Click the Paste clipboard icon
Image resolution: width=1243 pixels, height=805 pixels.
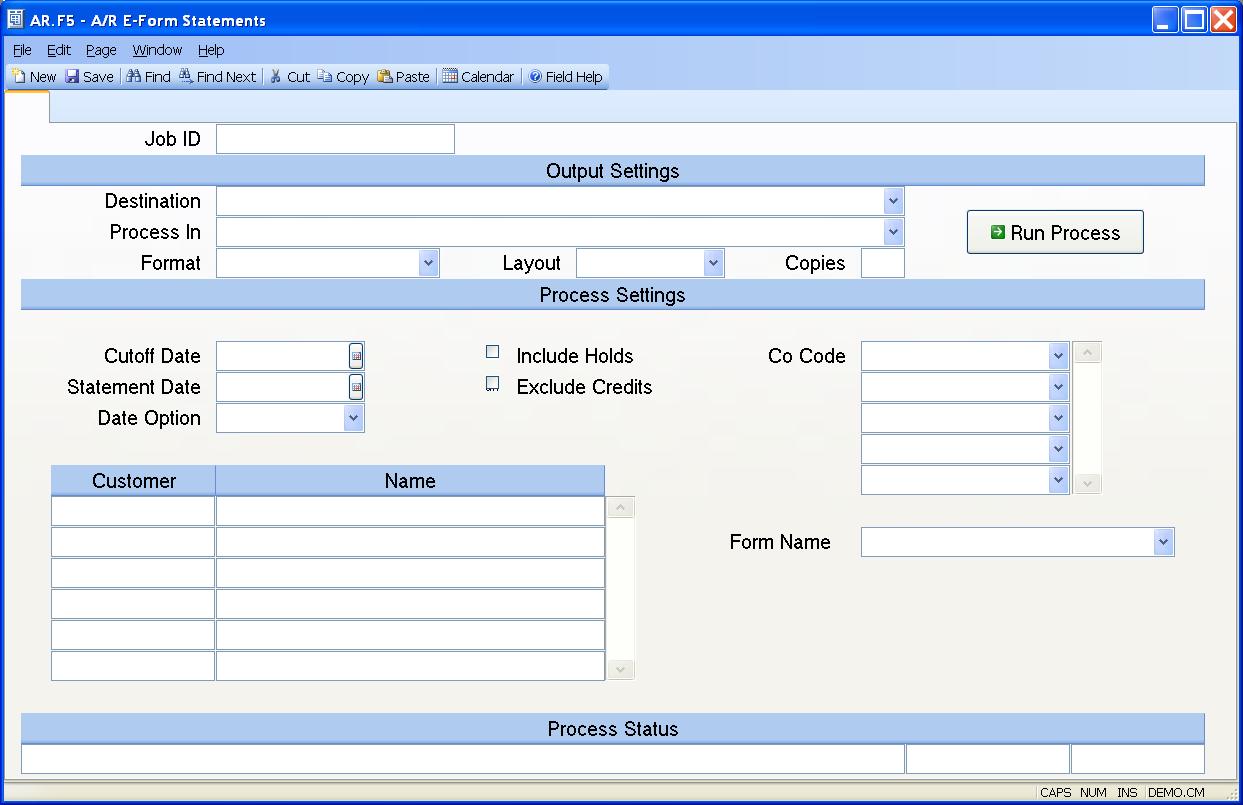pyautogui.click(x=385, y=77)
